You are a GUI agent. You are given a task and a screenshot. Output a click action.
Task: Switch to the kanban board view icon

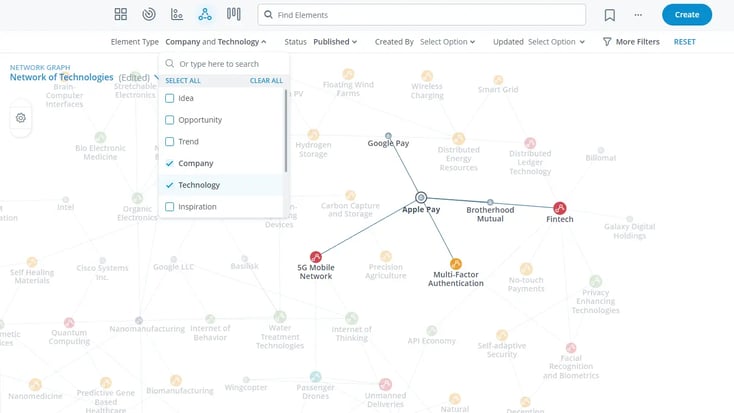click(x=234, y=14)
